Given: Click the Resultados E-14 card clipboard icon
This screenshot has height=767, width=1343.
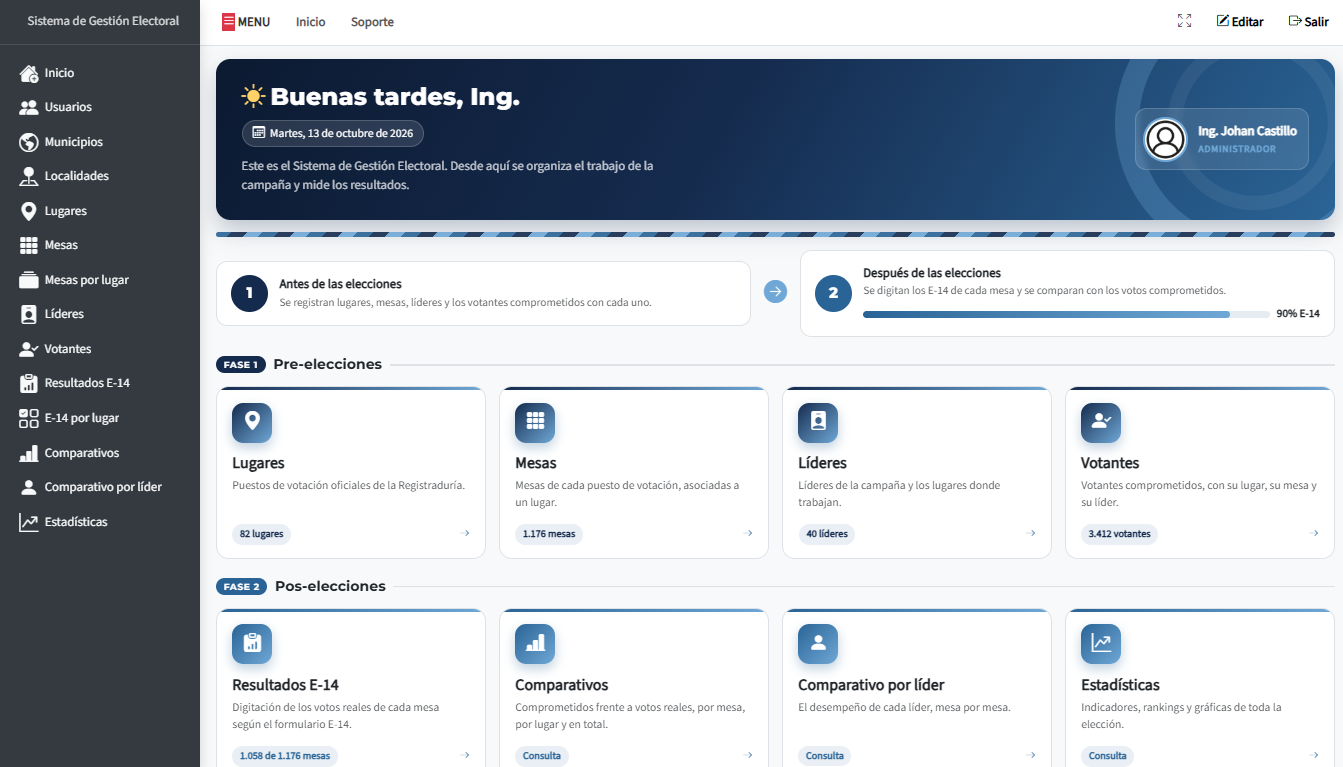Looking at the screenshot, I should coord(252,644).
